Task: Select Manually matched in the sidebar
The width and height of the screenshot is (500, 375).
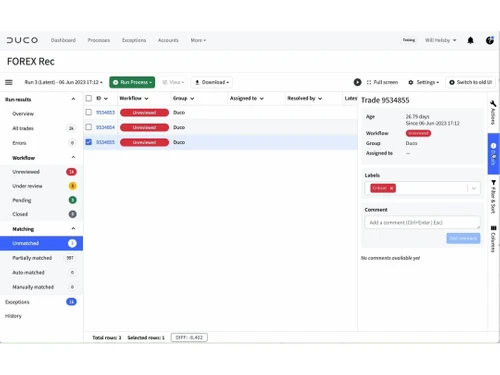Action: 41,287
